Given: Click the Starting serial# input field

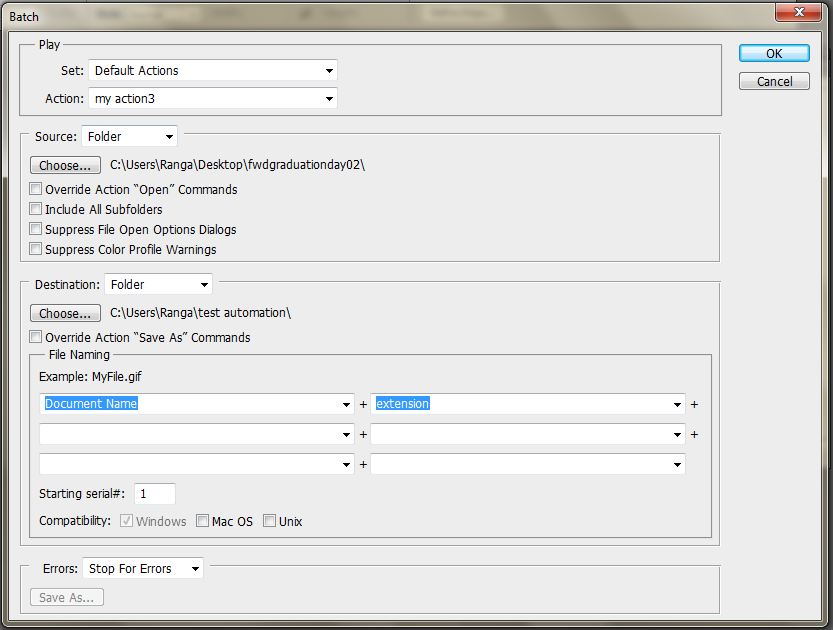Looking at the screenshot, I should 155,494.
